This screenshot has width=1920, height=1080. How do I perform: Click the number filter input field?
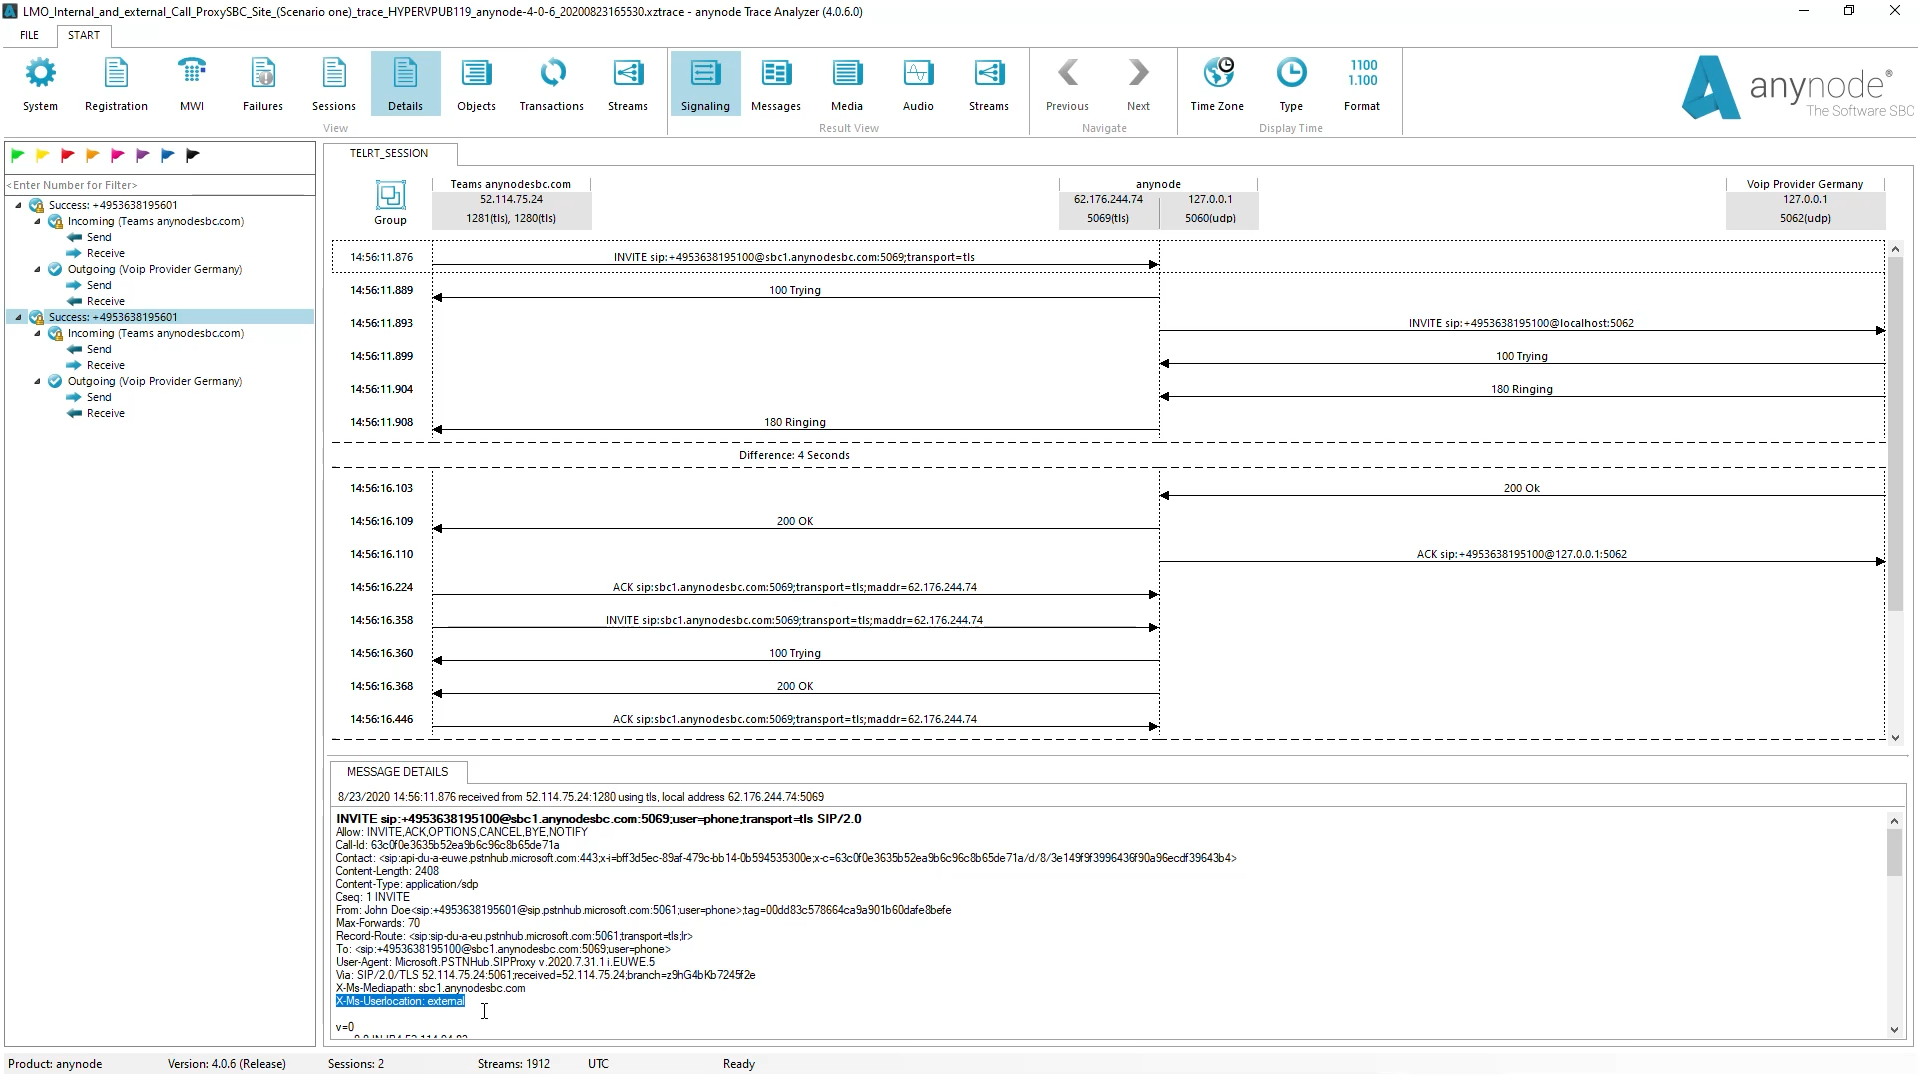point(160,185)
